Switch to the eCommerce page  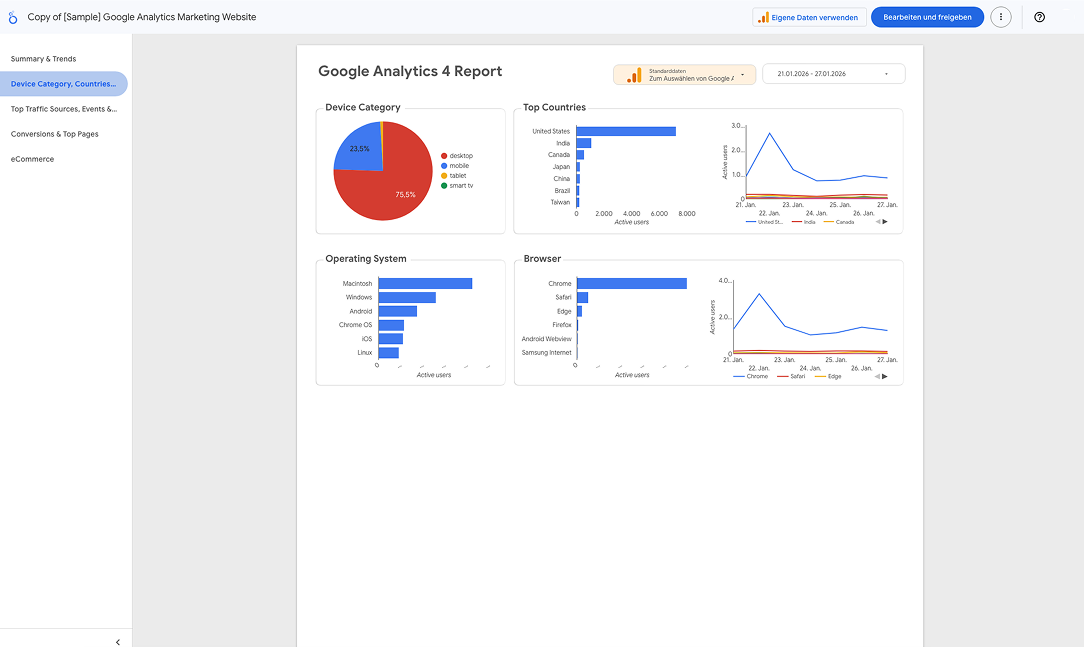pos(32,159)
